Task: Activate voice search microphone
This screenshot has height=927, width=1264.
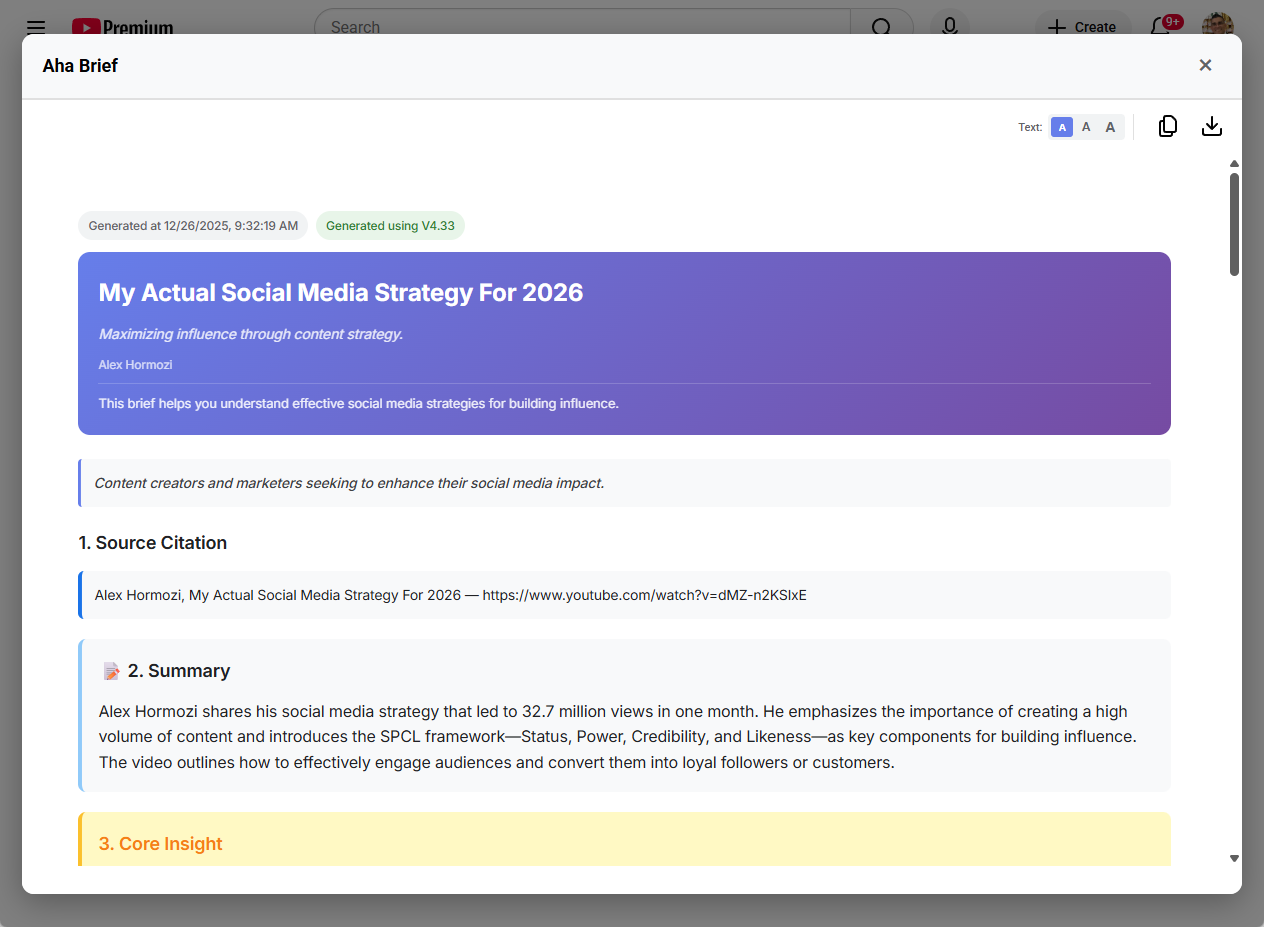Action: coord(949,27)
